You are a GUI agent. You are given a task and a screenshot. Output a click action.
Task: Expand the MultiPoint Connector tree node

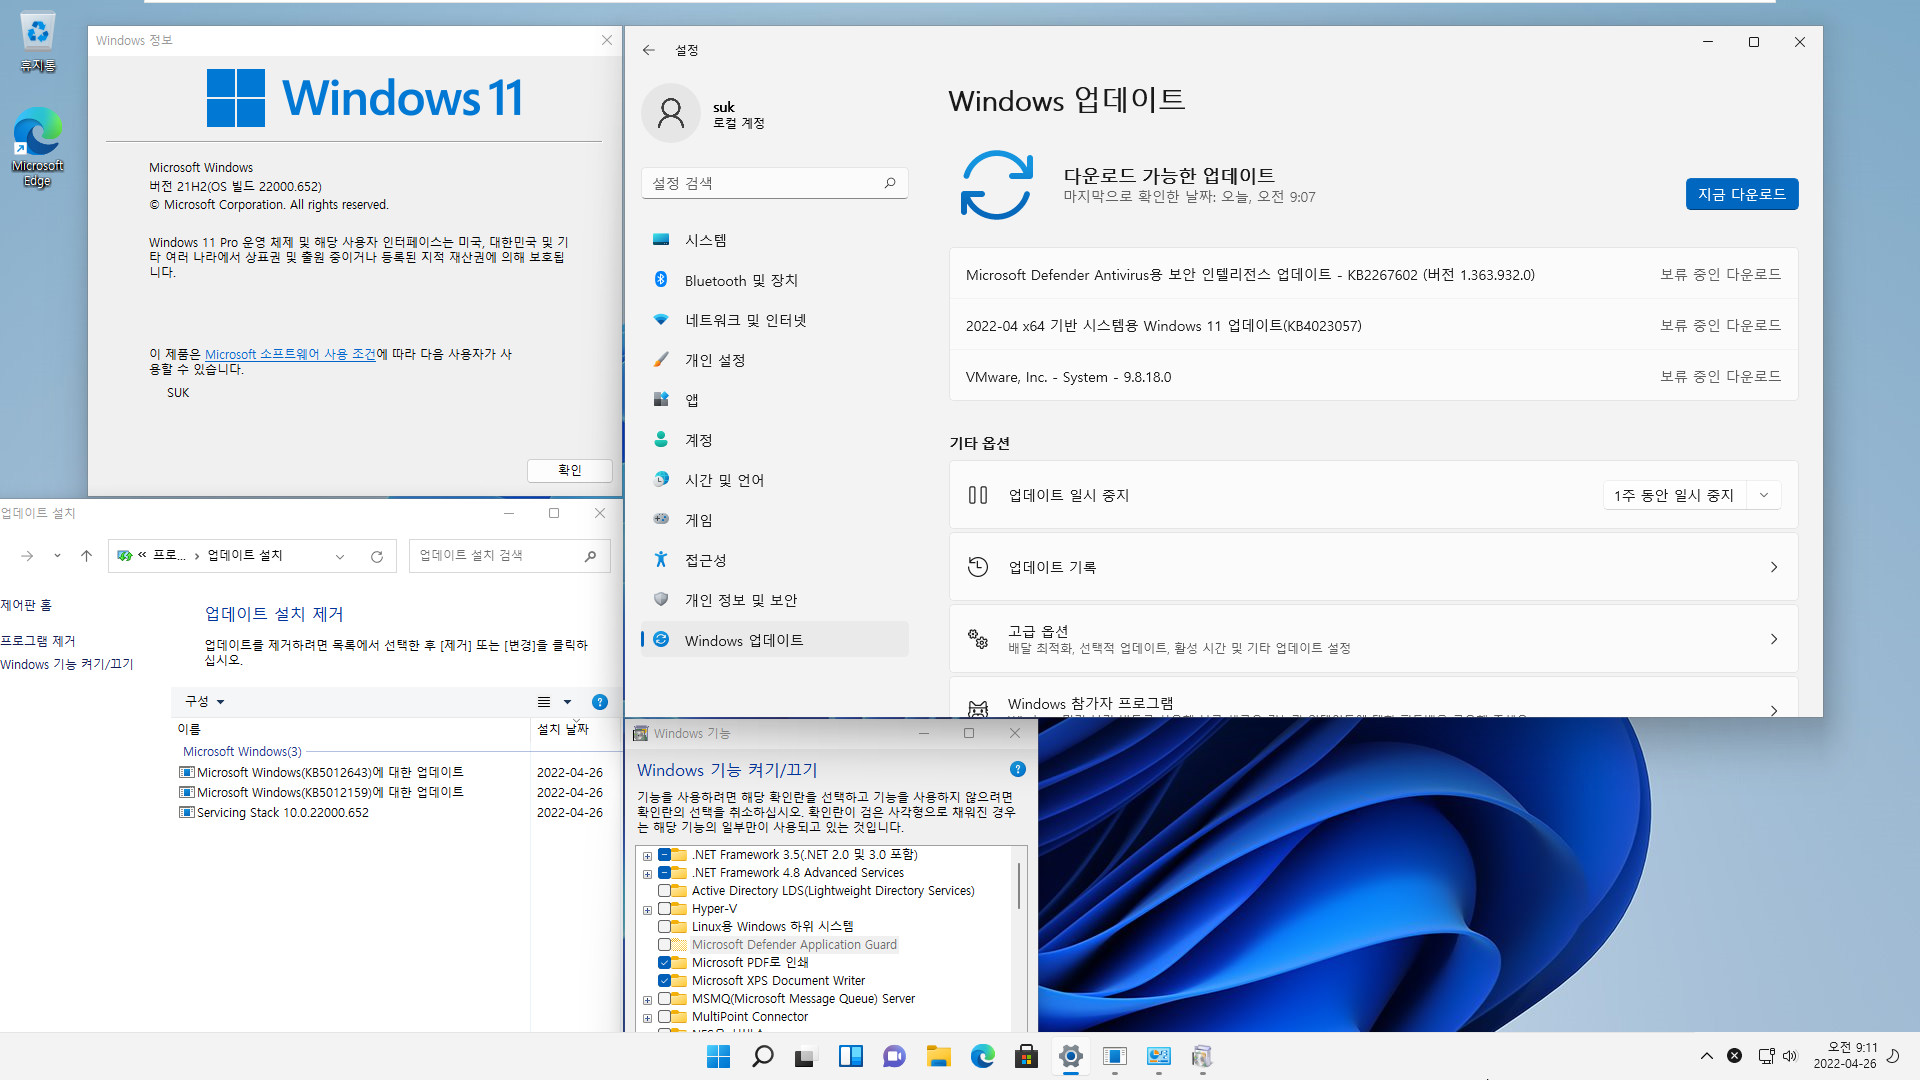647,1018
